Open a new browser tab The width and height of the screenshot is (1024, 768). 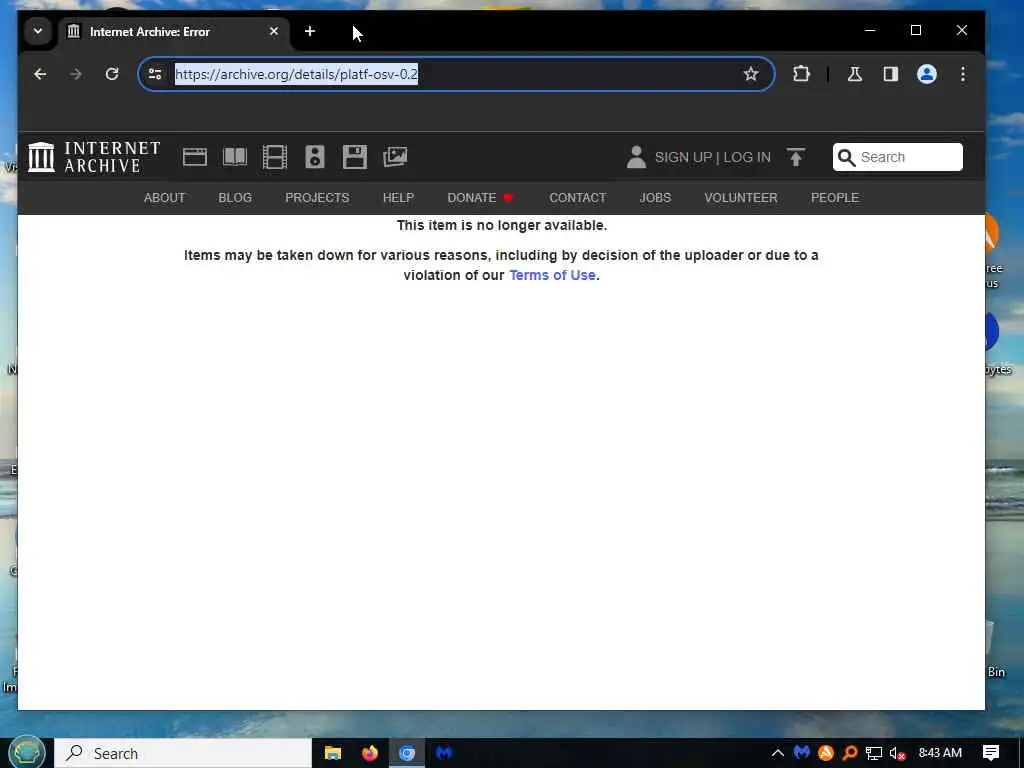310,31
